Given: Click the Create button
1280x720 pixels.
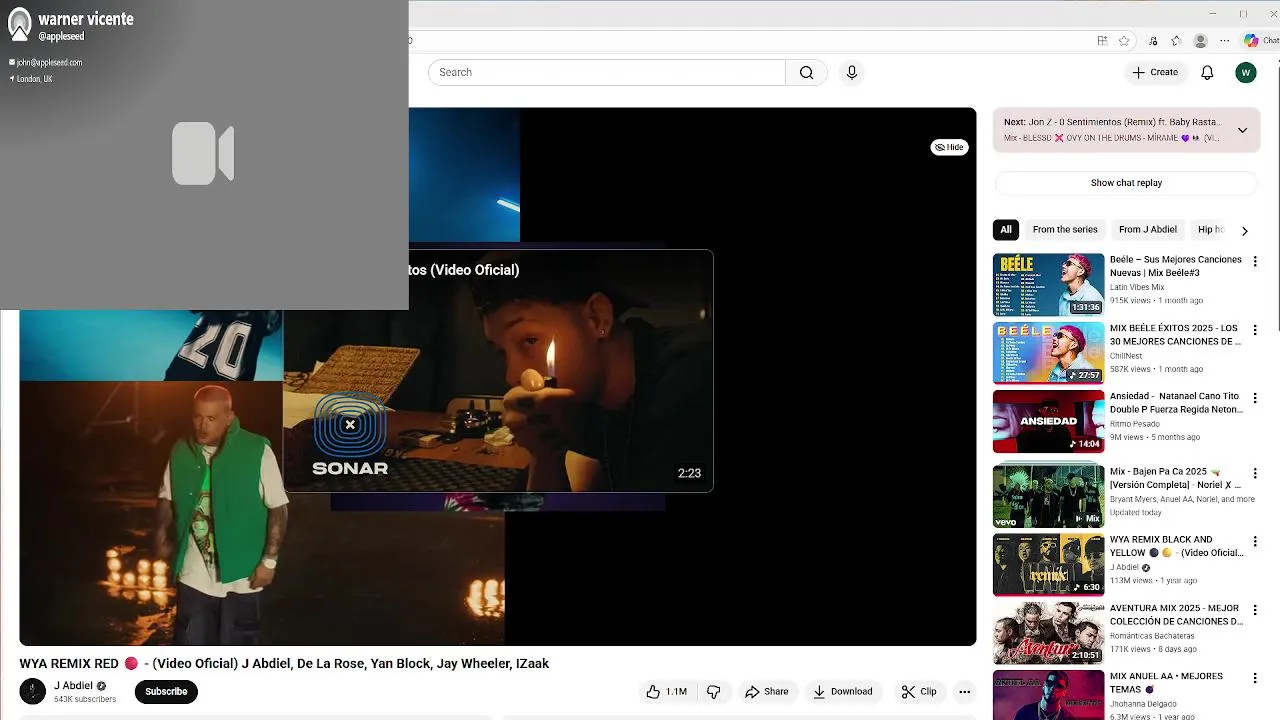Looking at the screenshot, I should point(1155,72).
